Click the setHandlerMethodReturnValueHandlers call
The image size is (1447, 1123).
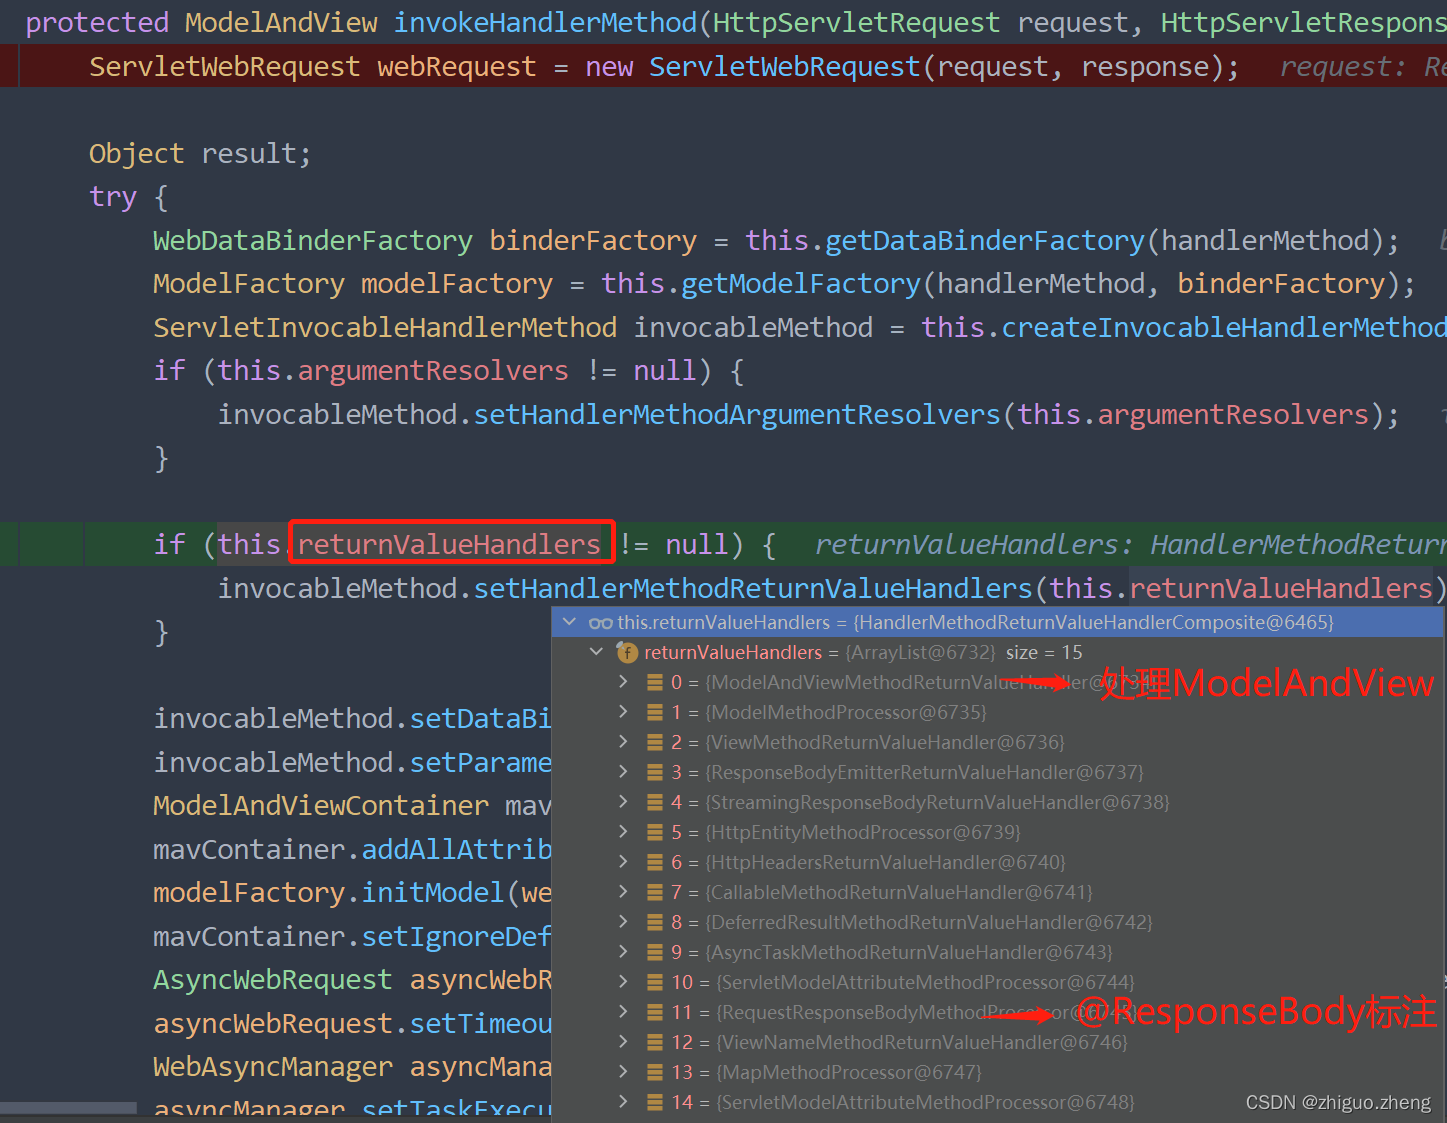pyautogui.click(x=753, y=588)
